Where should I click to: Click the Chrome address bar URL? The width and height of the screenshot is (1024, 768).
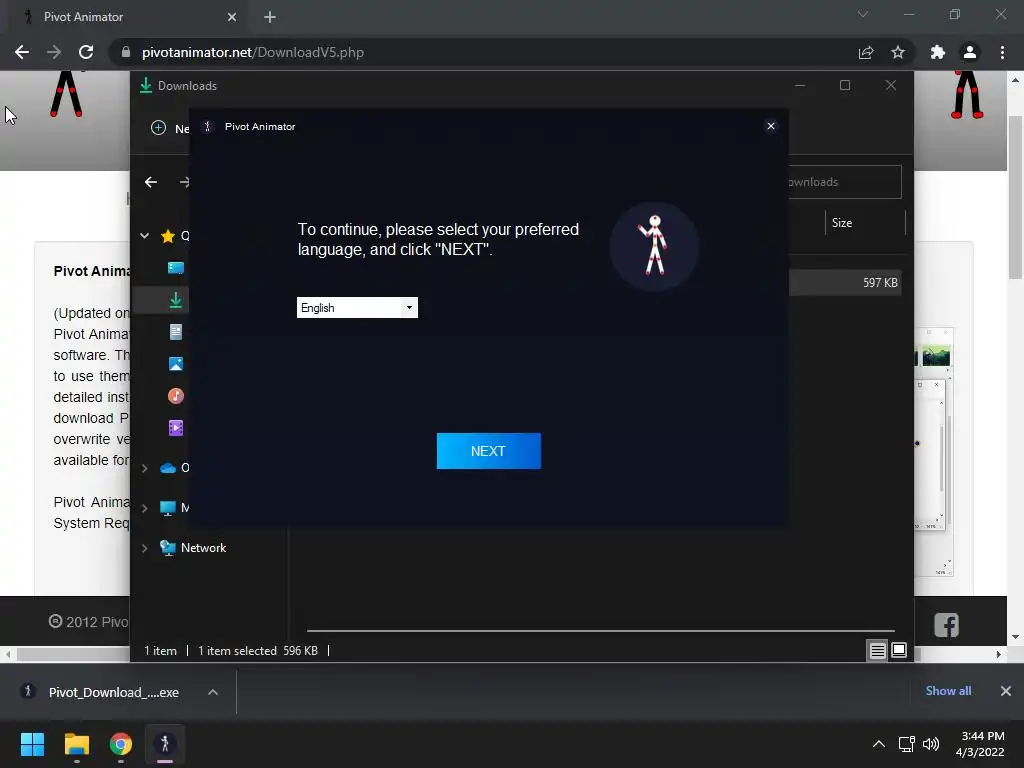(x=253, y=52)
